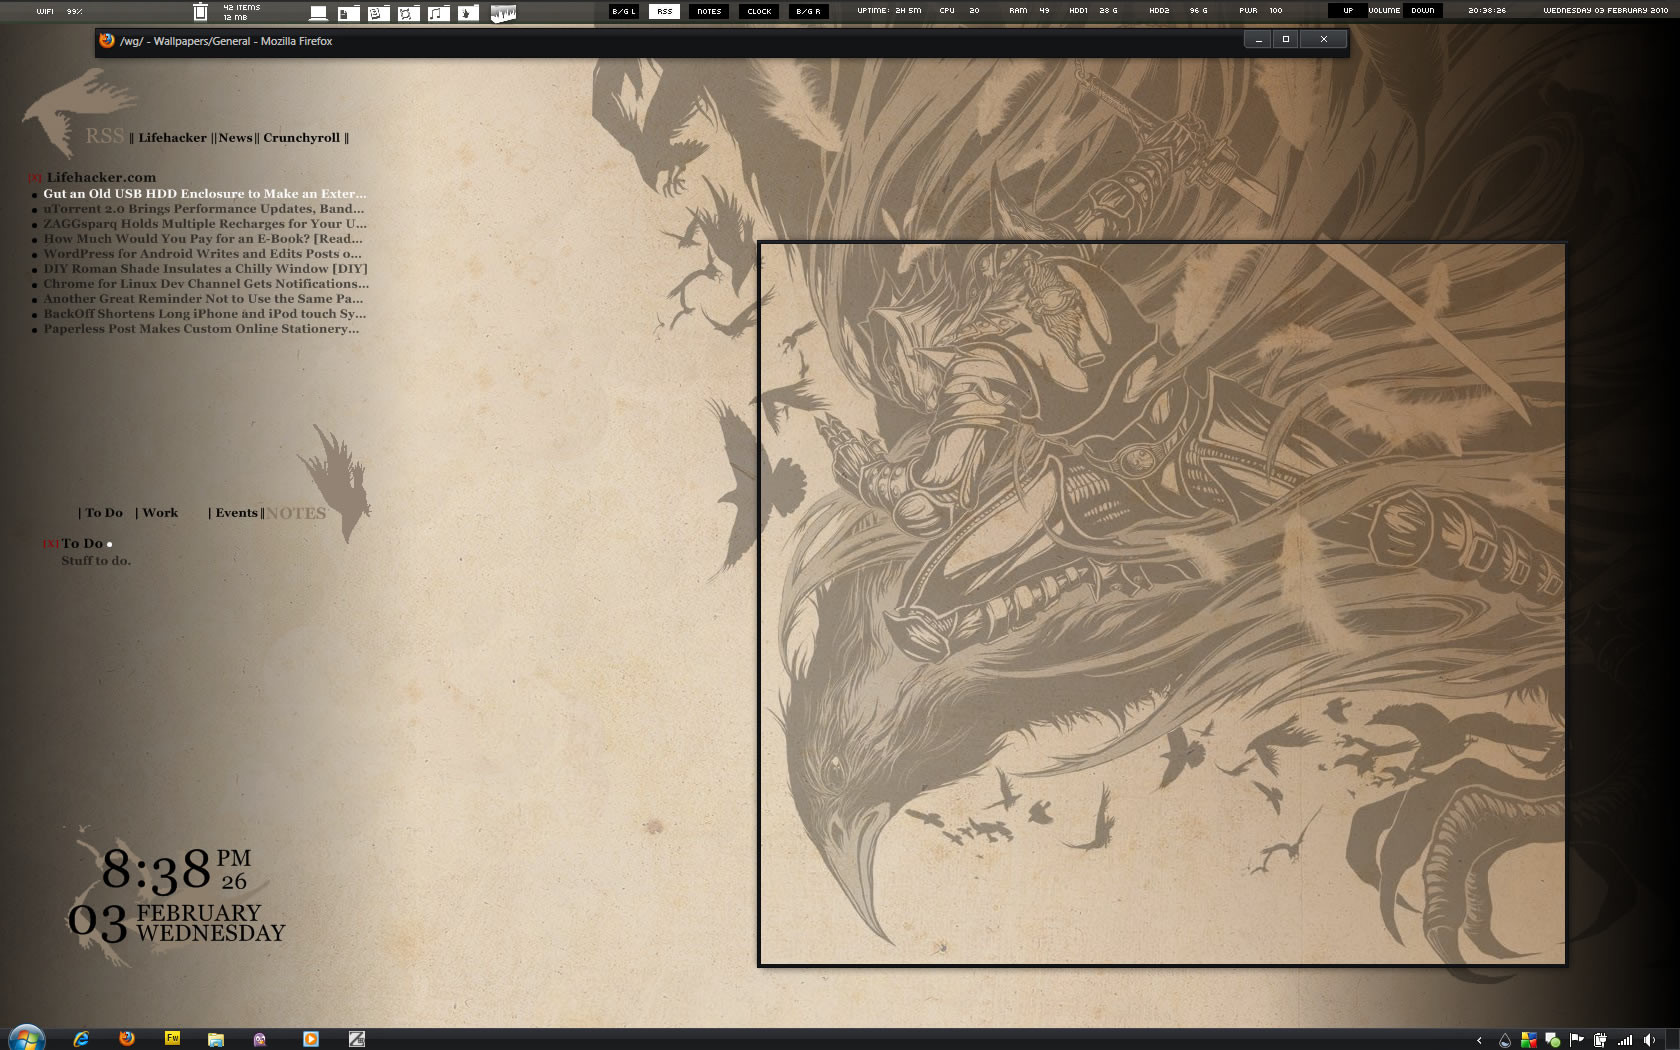
Task: Click the RAM 49 usage readout
Action: click(x=1029, y=11)
